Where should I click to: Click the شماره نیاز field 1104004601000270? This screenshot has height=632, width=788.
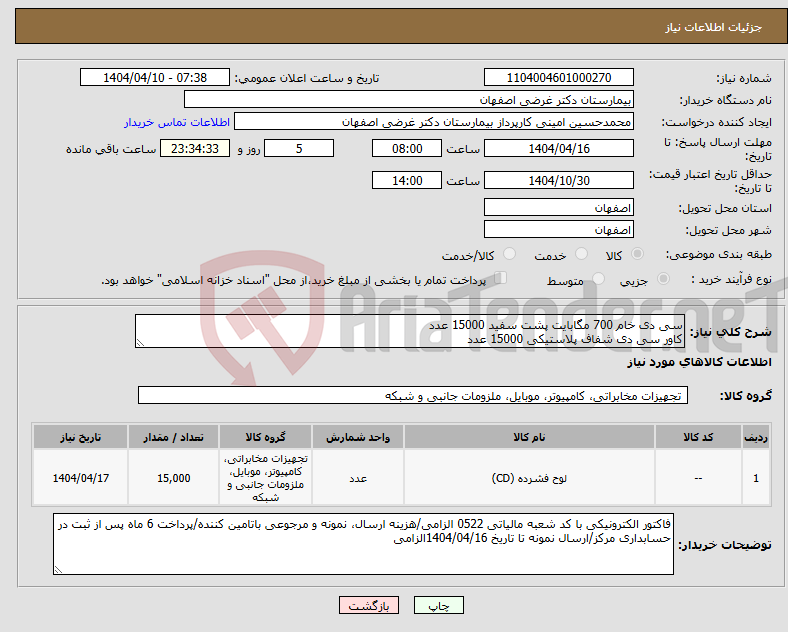click(558, 77)
